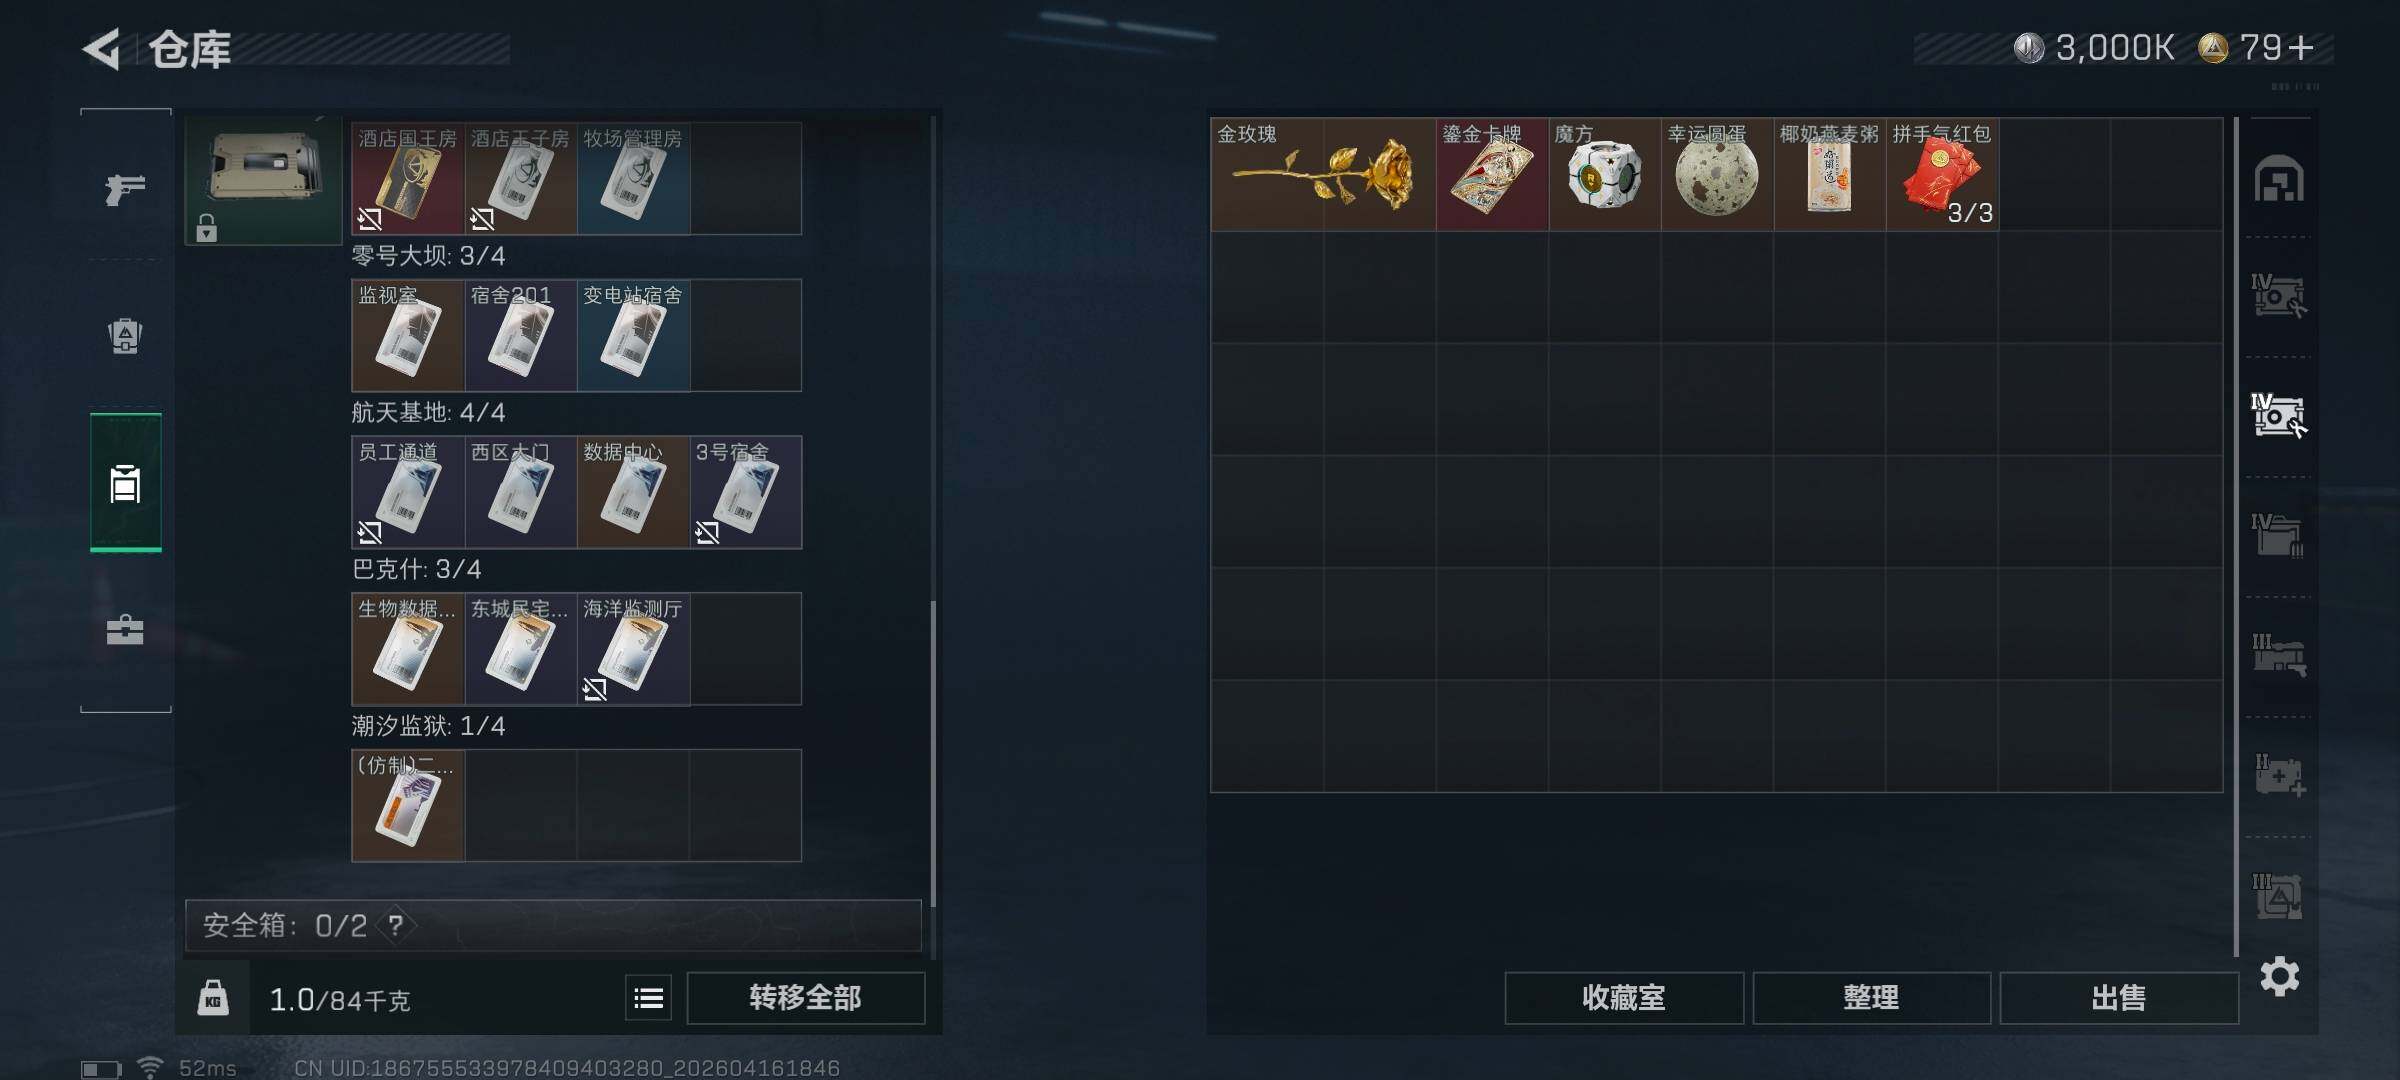Viewport: 2400px width, 1080px height.
Task: Click the plus beside 79 gold currency
Action: (x=2300, y=48)
